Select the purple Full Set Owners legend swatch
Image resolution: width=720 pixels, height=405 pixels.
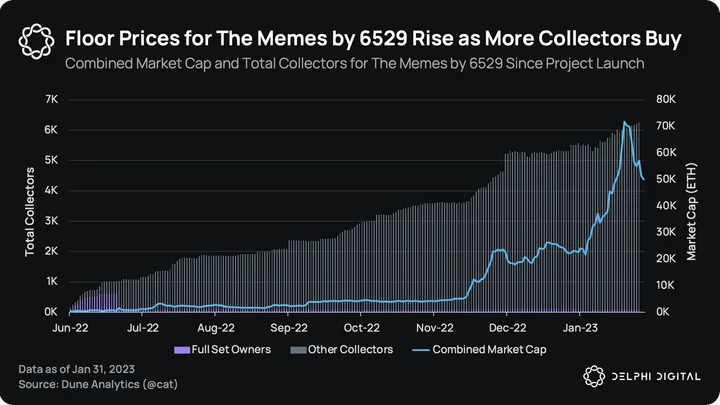[x=182, y=350]
